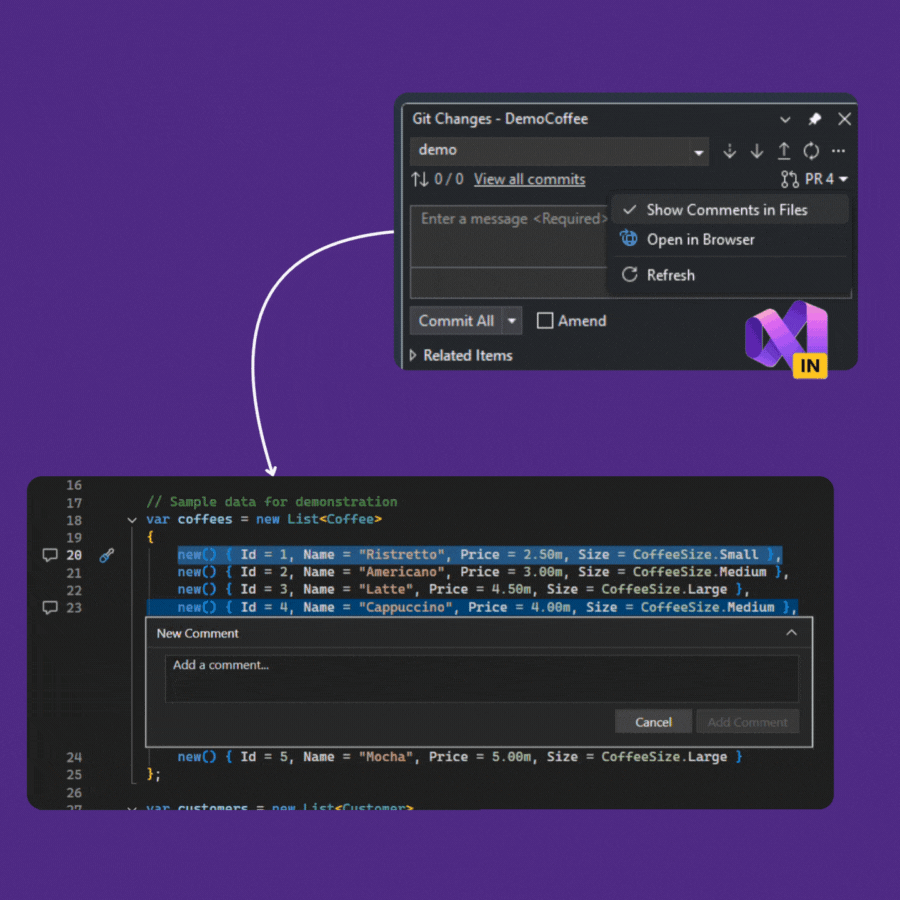Click the View all commits link

(529, 179)
